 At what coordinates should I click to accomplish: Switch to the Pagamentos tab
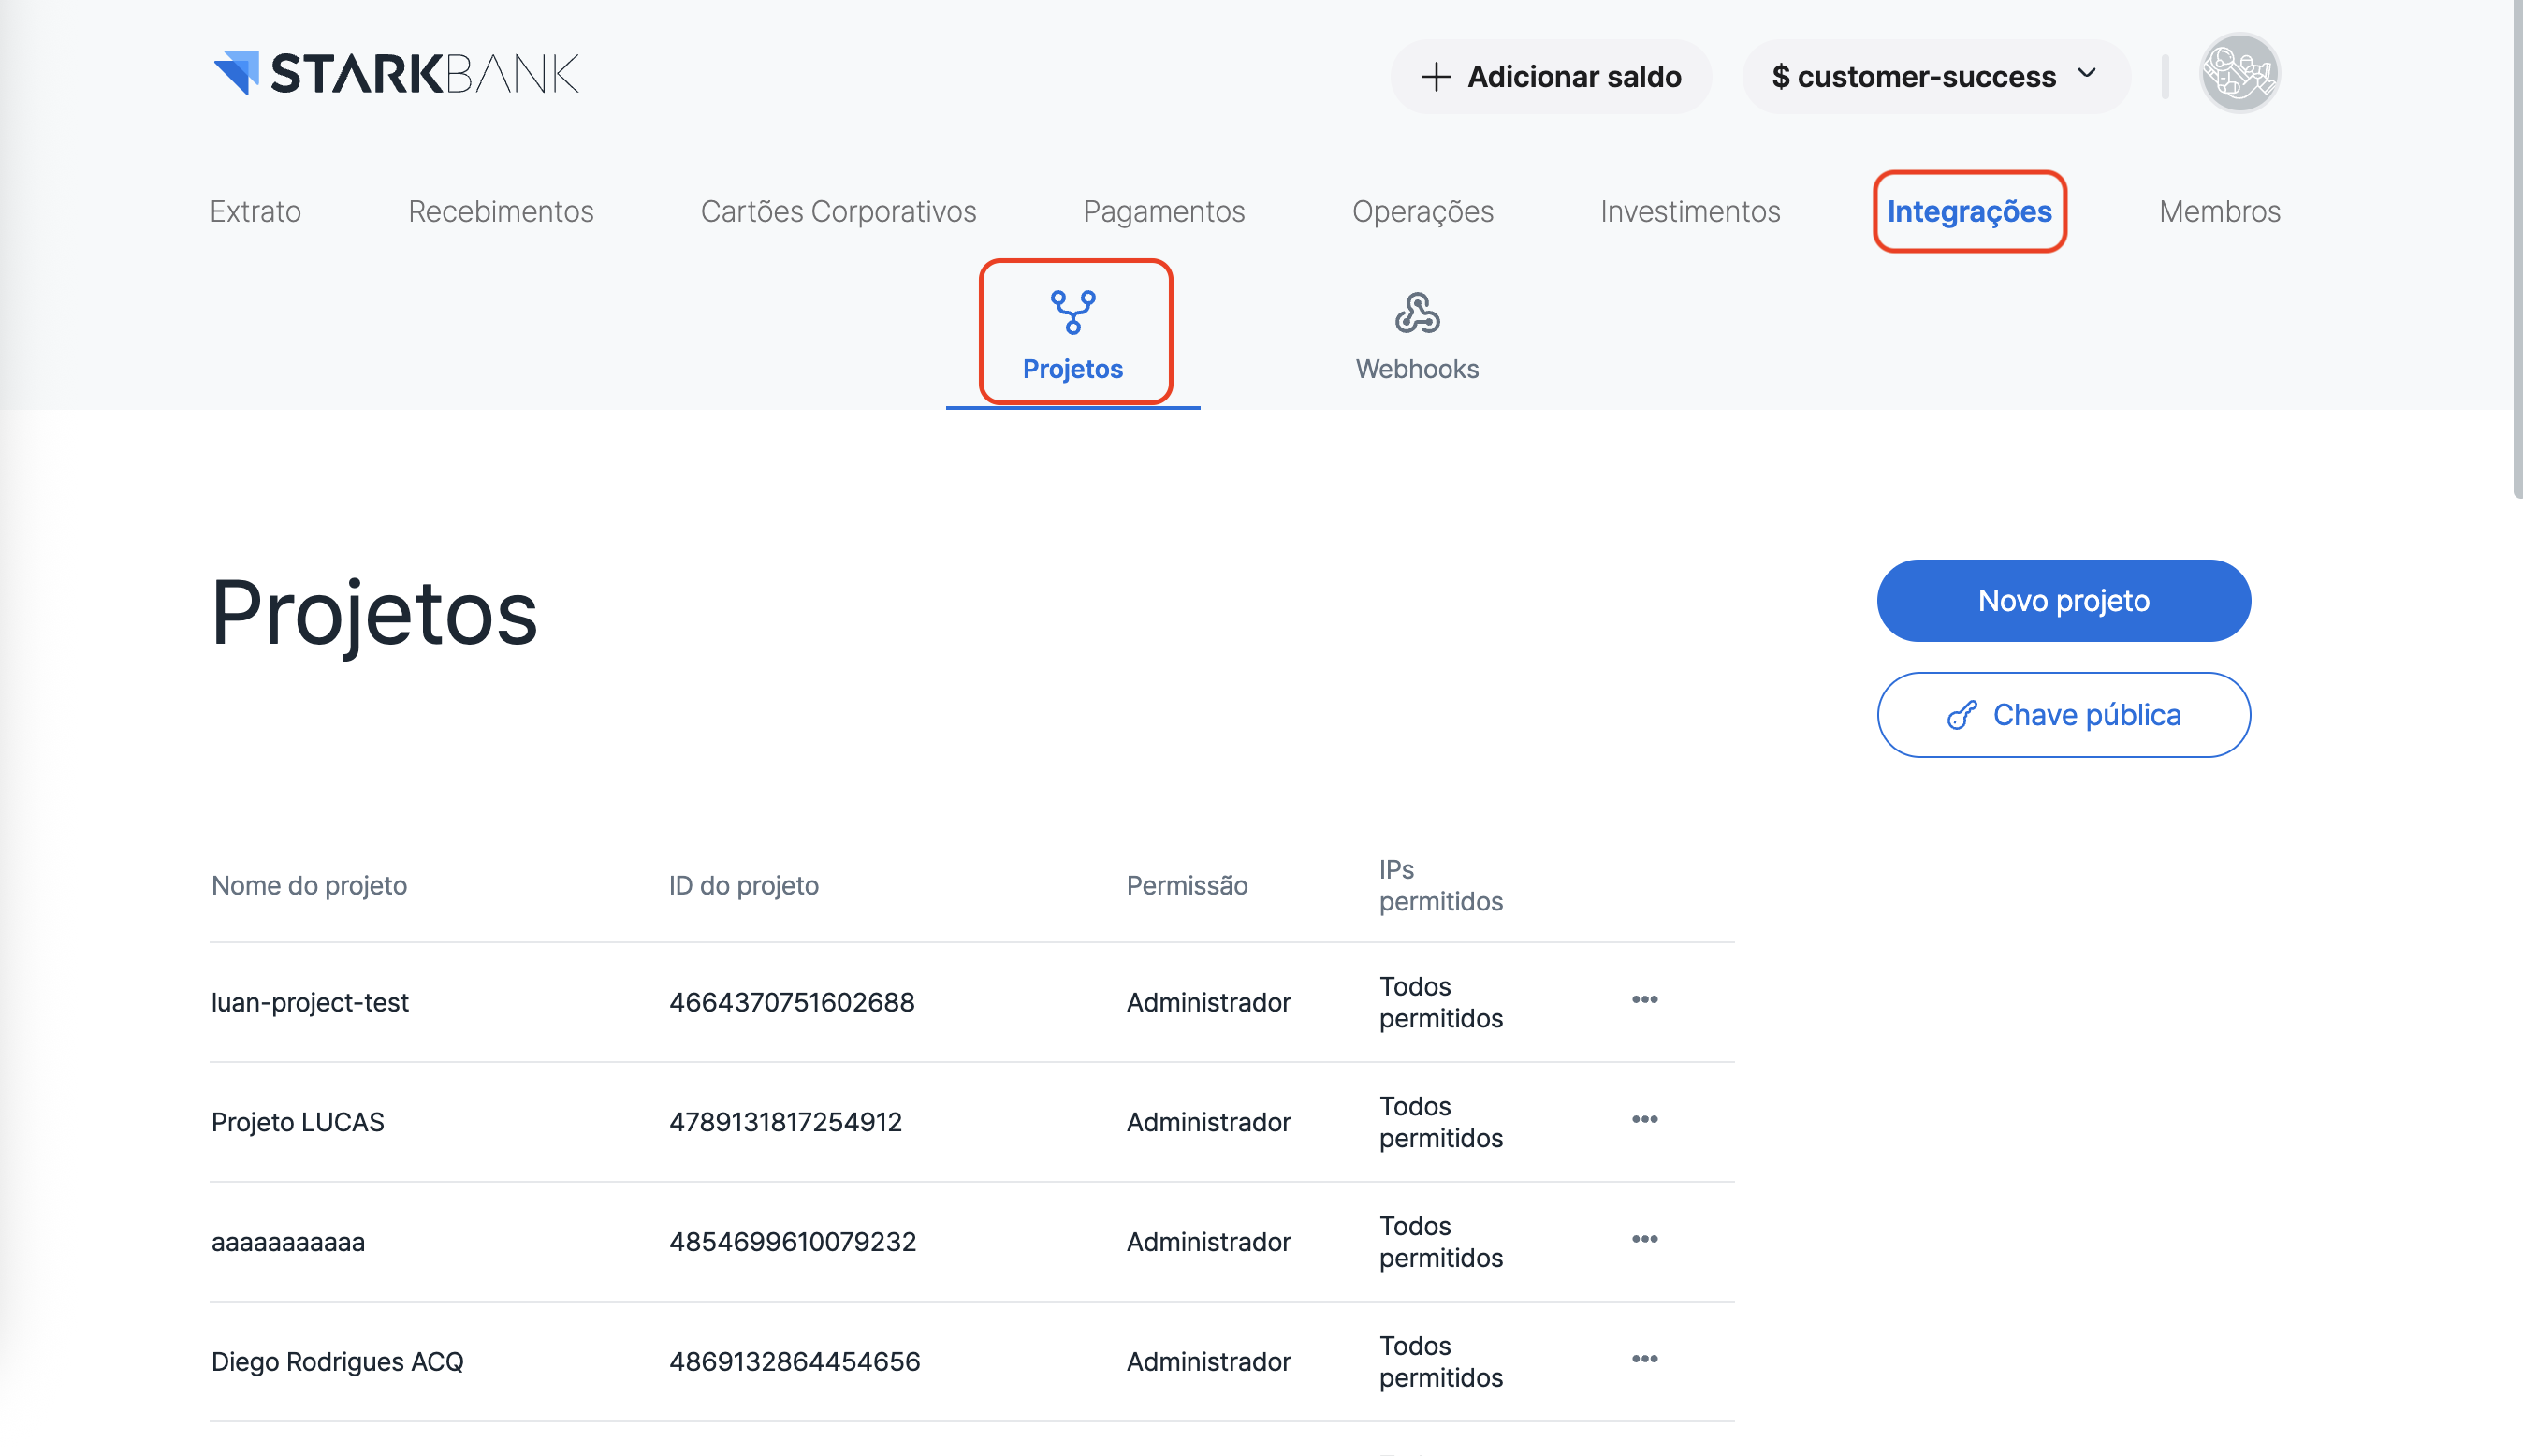[x=1163, y=212]
